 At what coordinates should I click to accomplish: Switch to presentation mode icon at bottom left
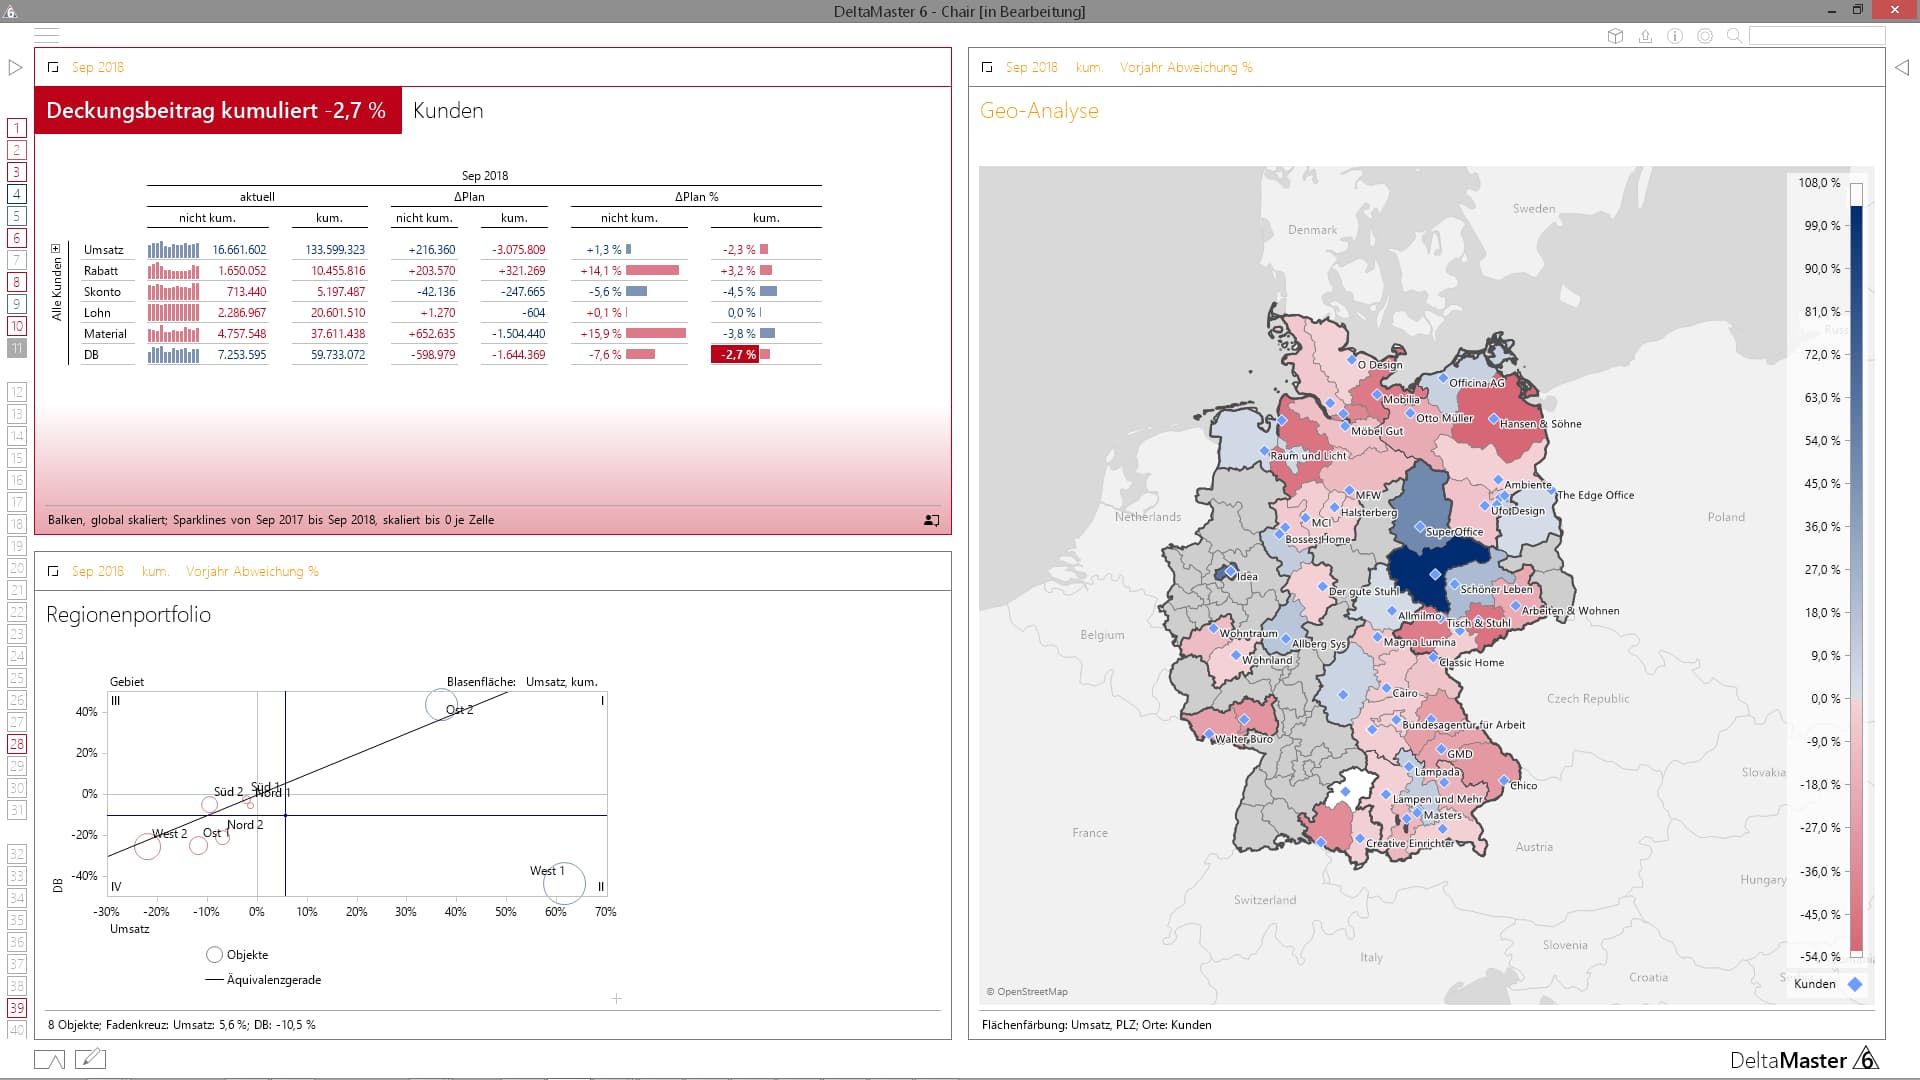(49, 1059)
